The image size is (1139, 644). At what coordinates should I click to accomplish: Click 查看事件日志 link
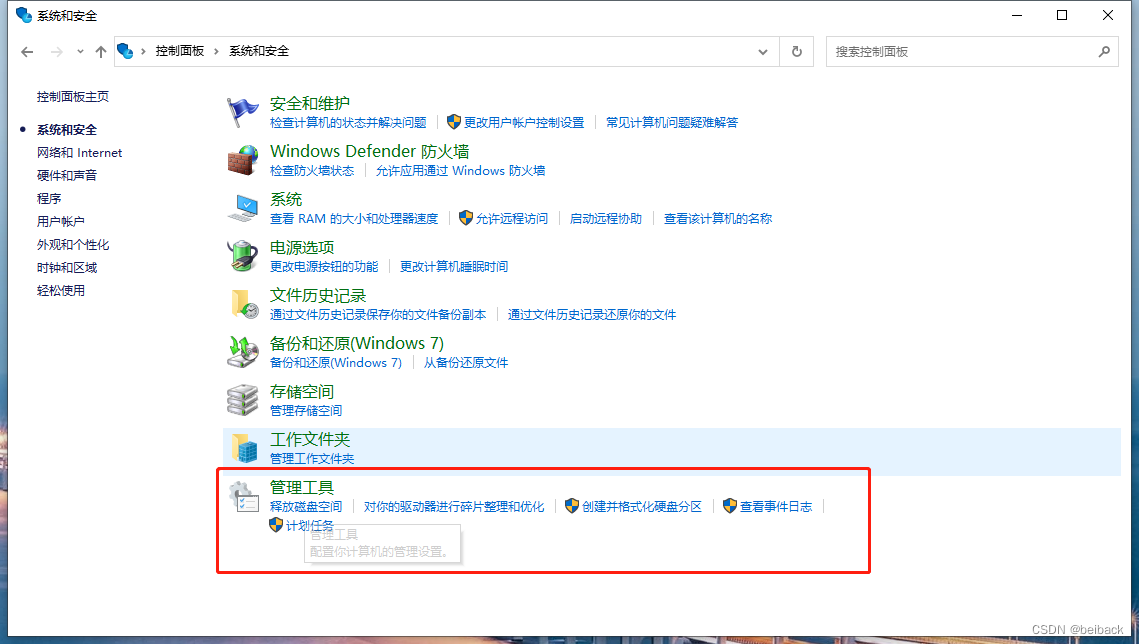776,506
